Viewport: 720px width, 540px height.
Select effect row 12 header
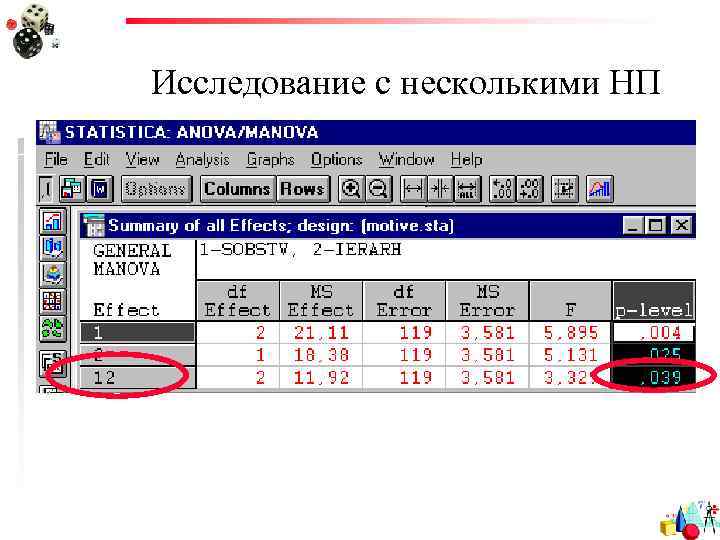(x=137, y=377)
